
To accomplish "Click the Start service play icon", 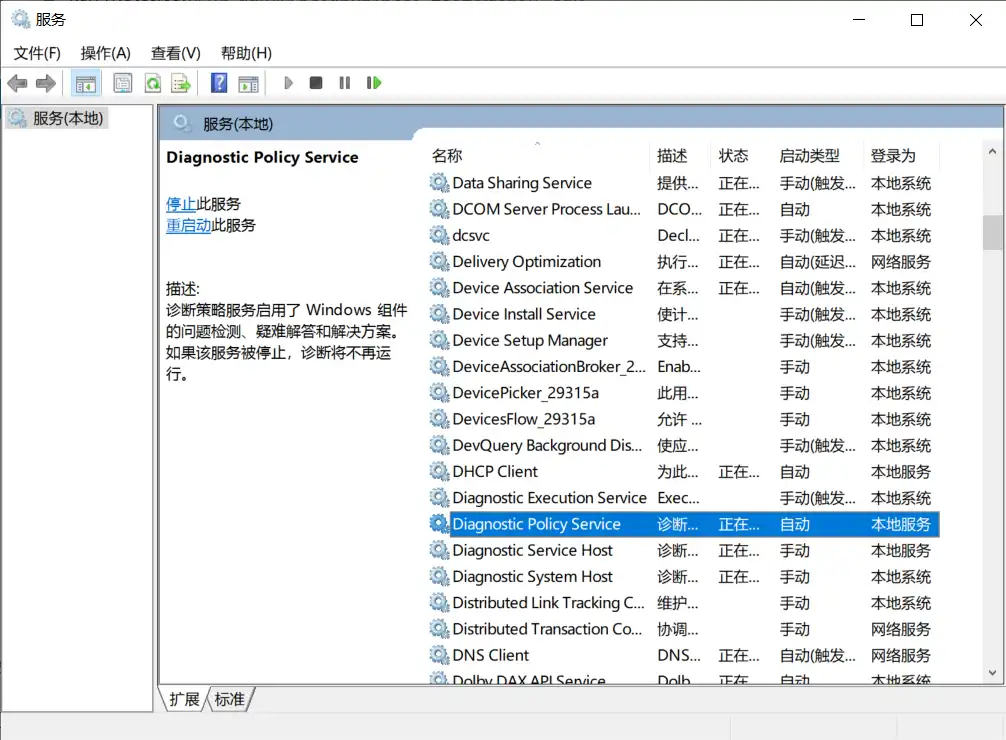I will (288, 83).
